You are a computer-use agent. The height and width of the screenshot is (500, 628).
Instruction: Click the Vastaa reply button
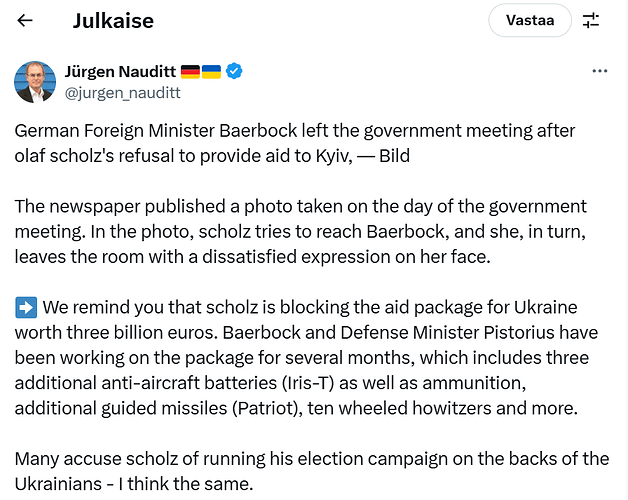click(529, 20)
